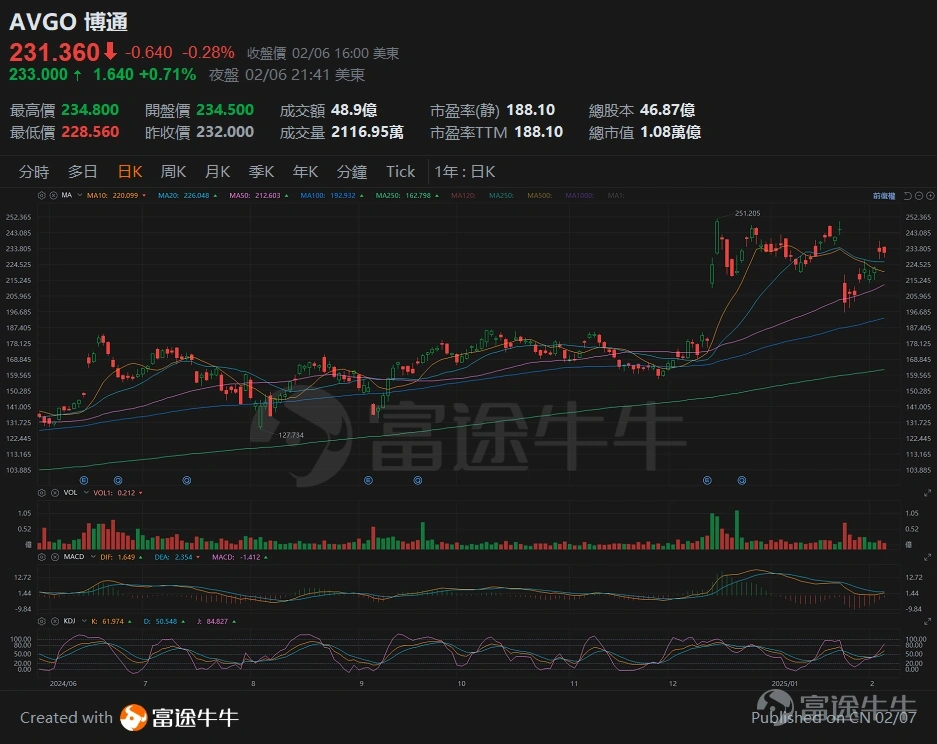Click the 成交額 value 48.9億

pyautogui.click(x=354, y=110)
